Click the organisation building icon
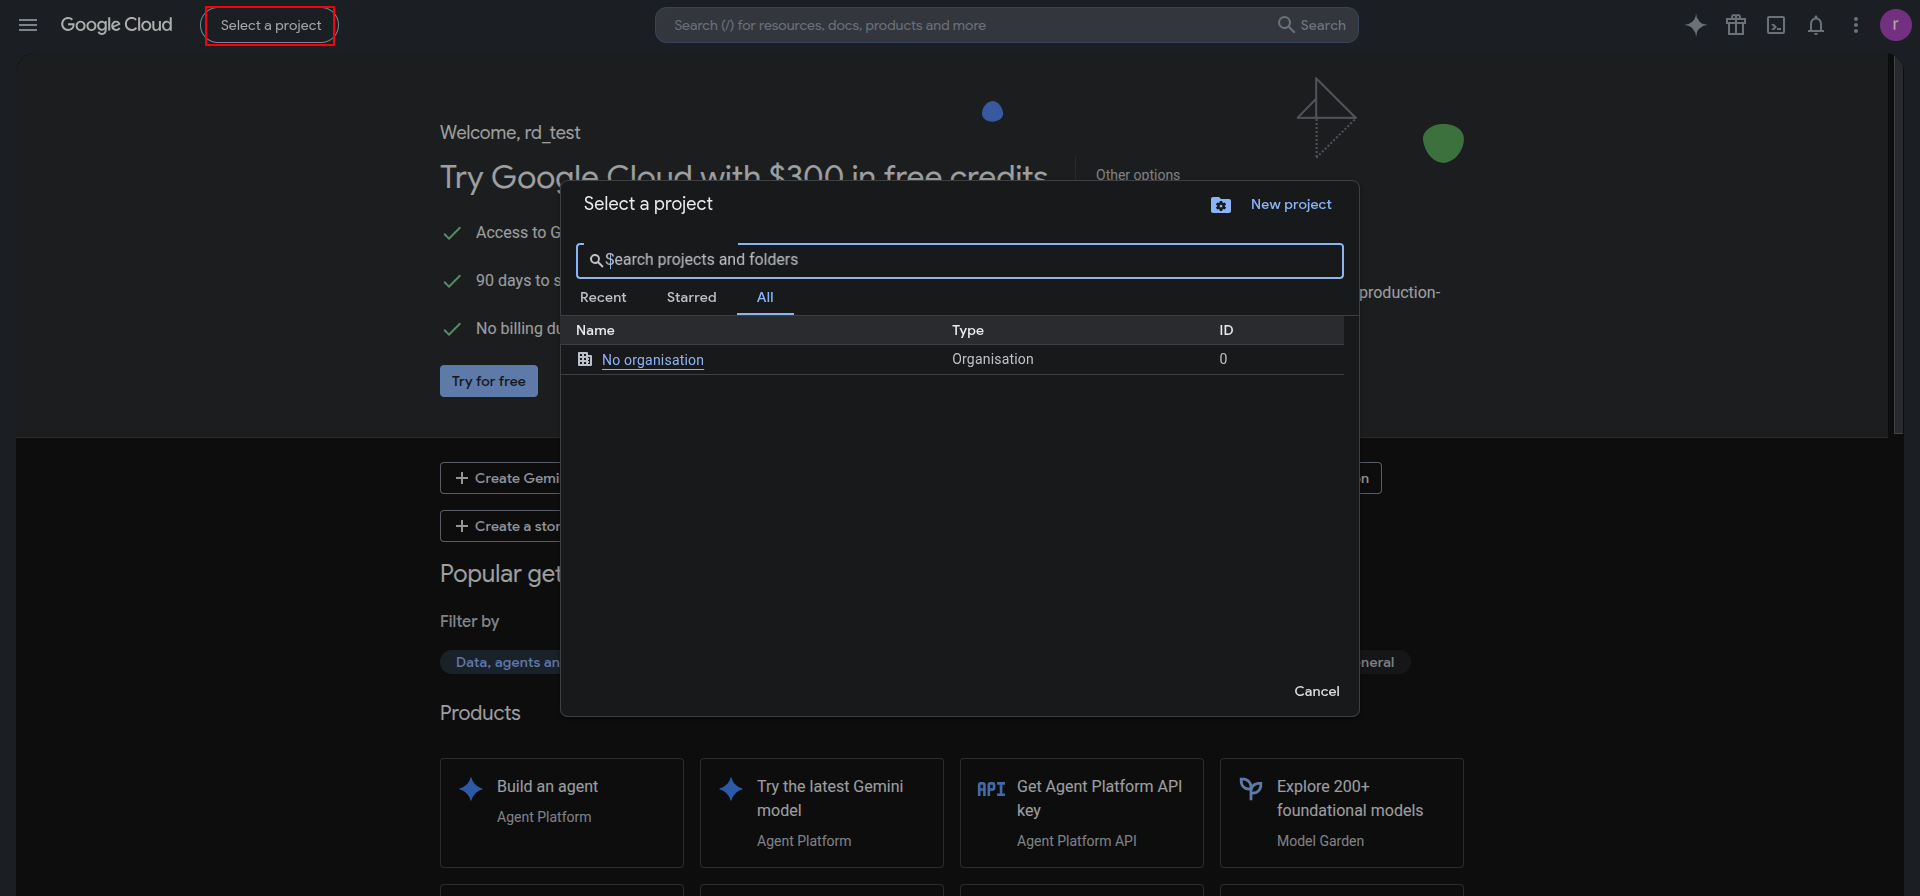The width and height of the screenshot is (1920, 896). click(x=585, y=359)
